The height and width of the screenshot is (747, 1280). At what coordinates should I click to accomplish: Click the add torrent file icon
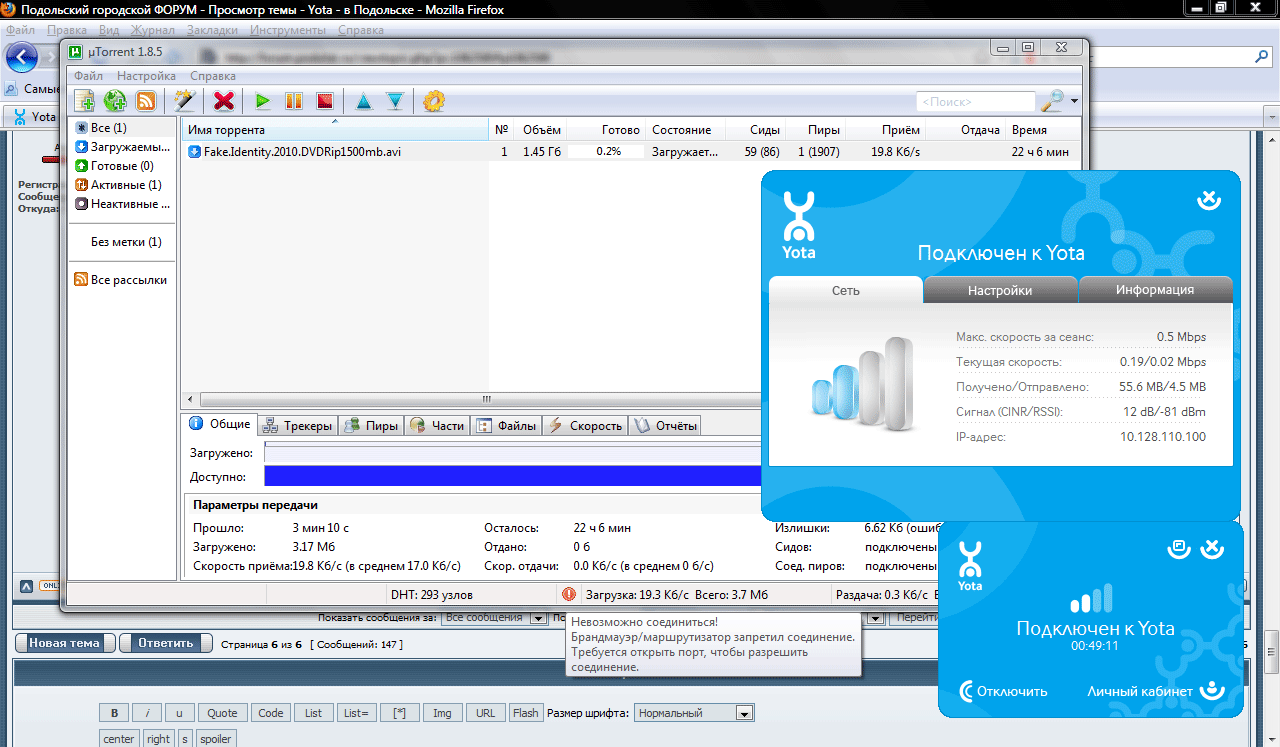(x=85, y=101)
